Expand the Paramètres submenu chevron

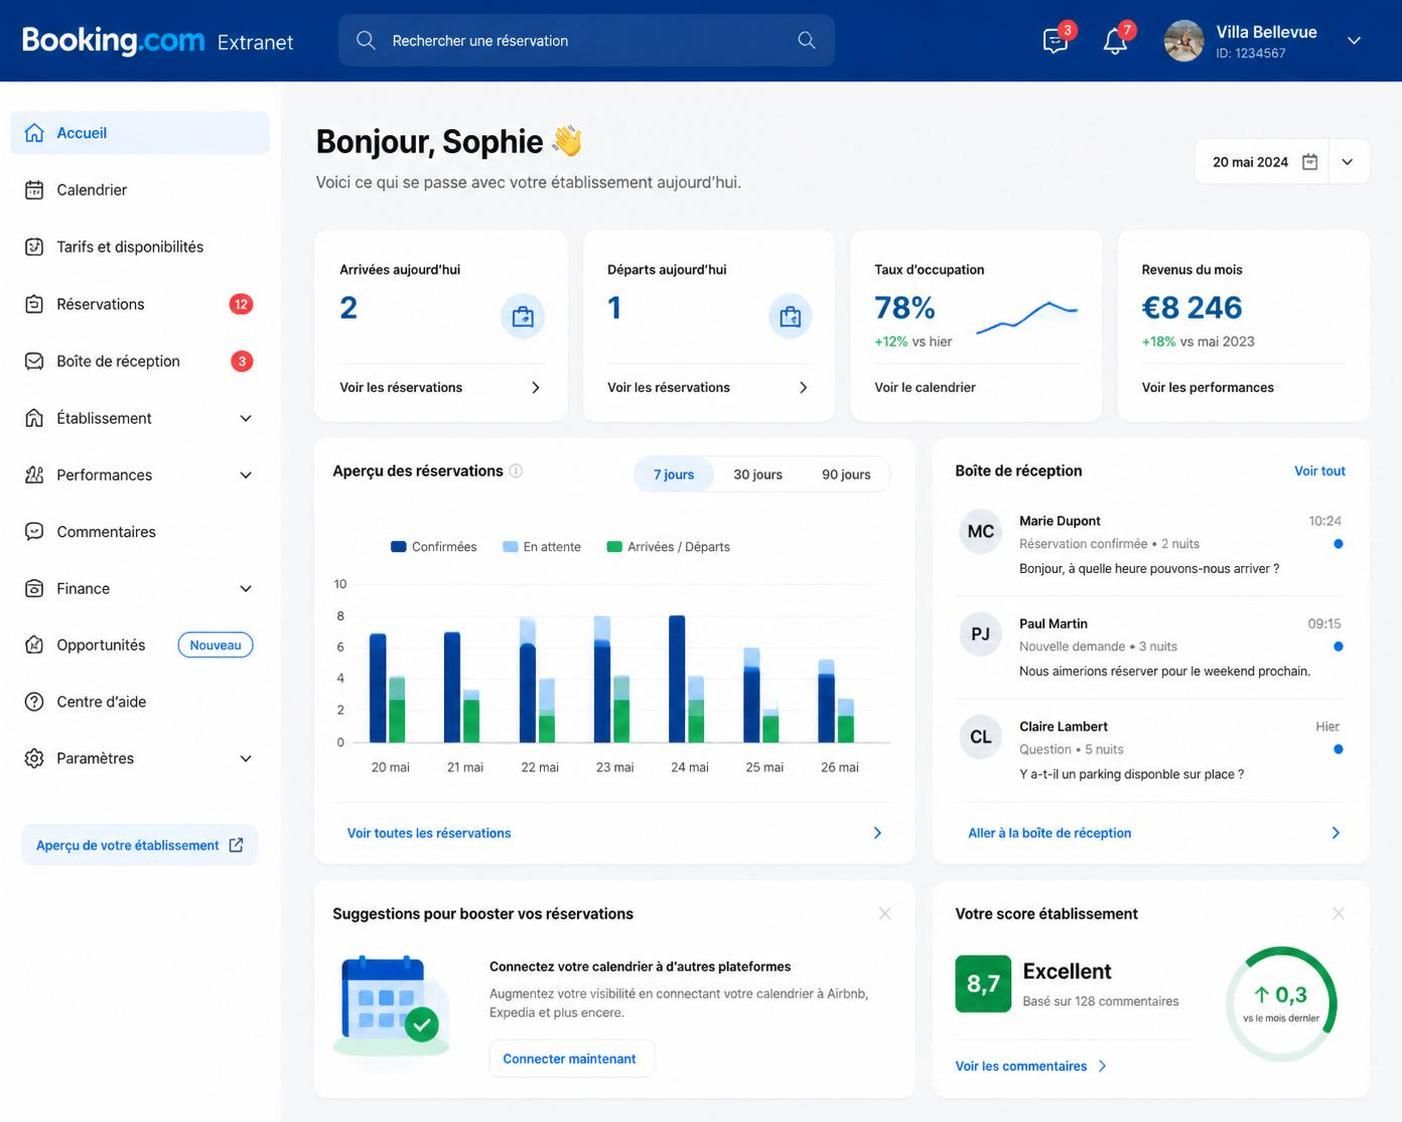pos(246,759)
